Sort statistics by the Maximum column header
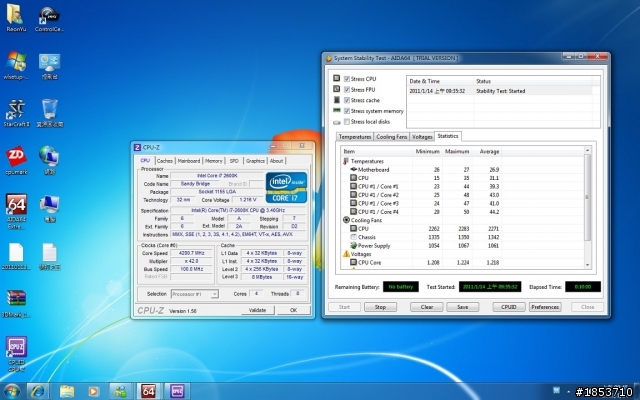 (457, 151)
